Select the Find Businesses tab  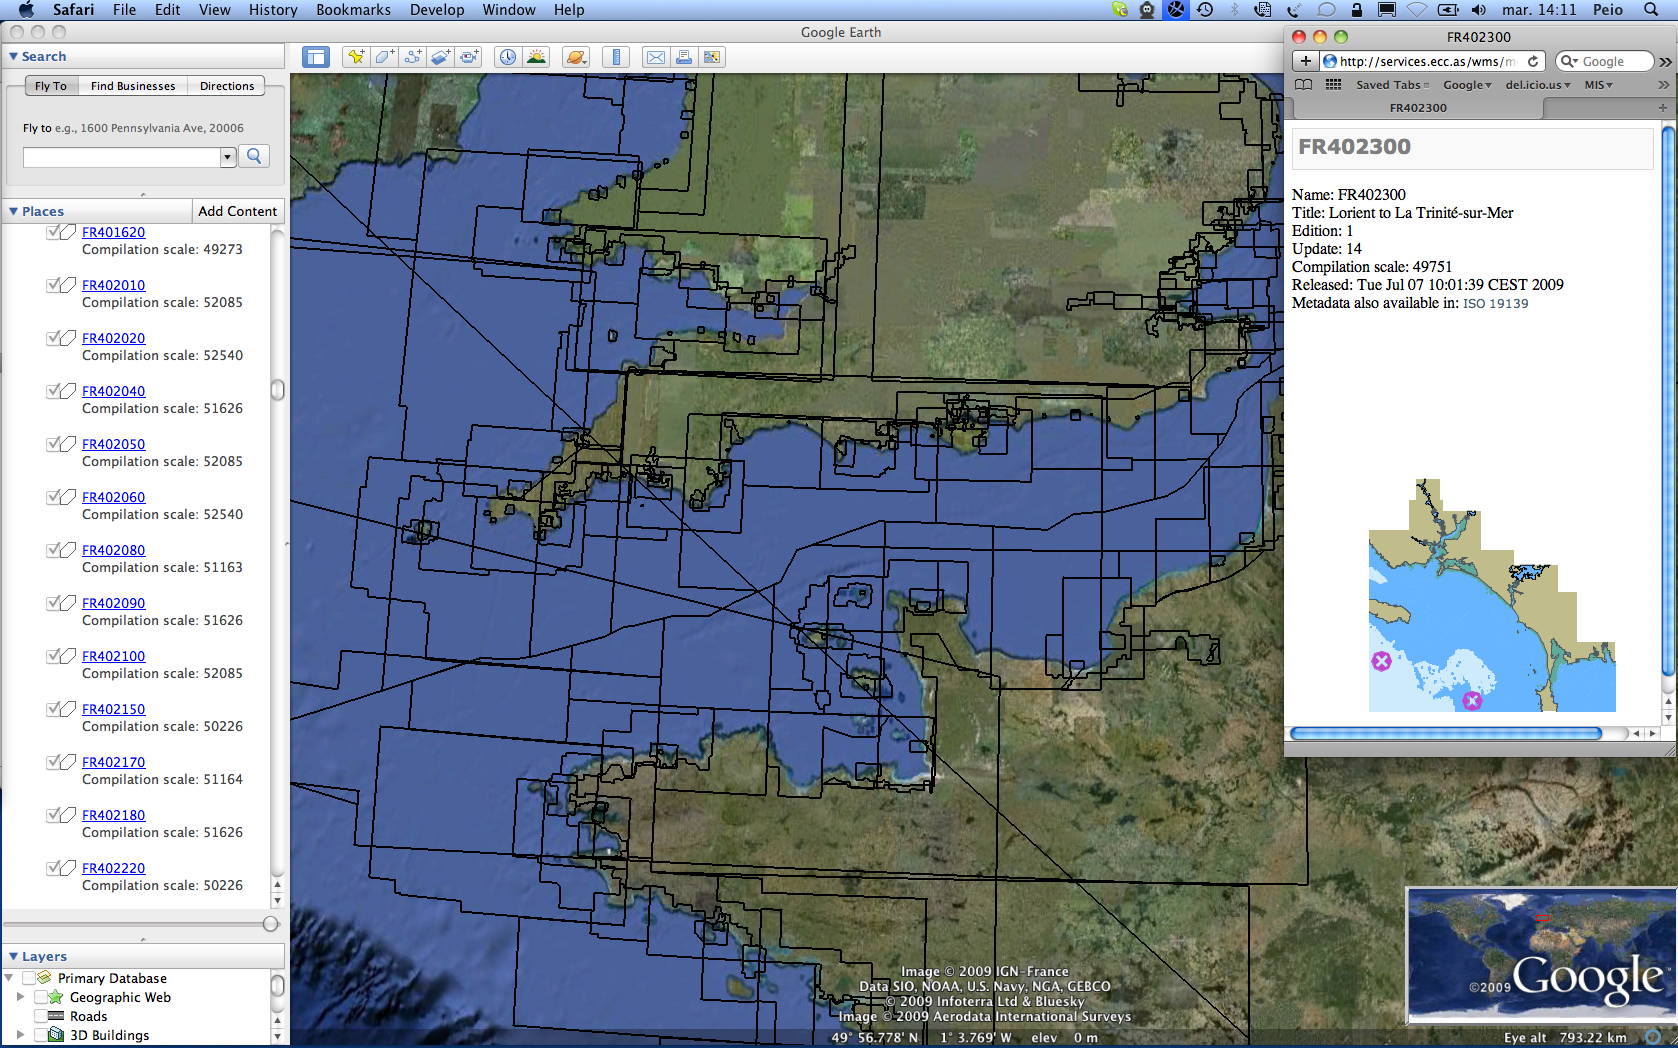pos(133,86)
